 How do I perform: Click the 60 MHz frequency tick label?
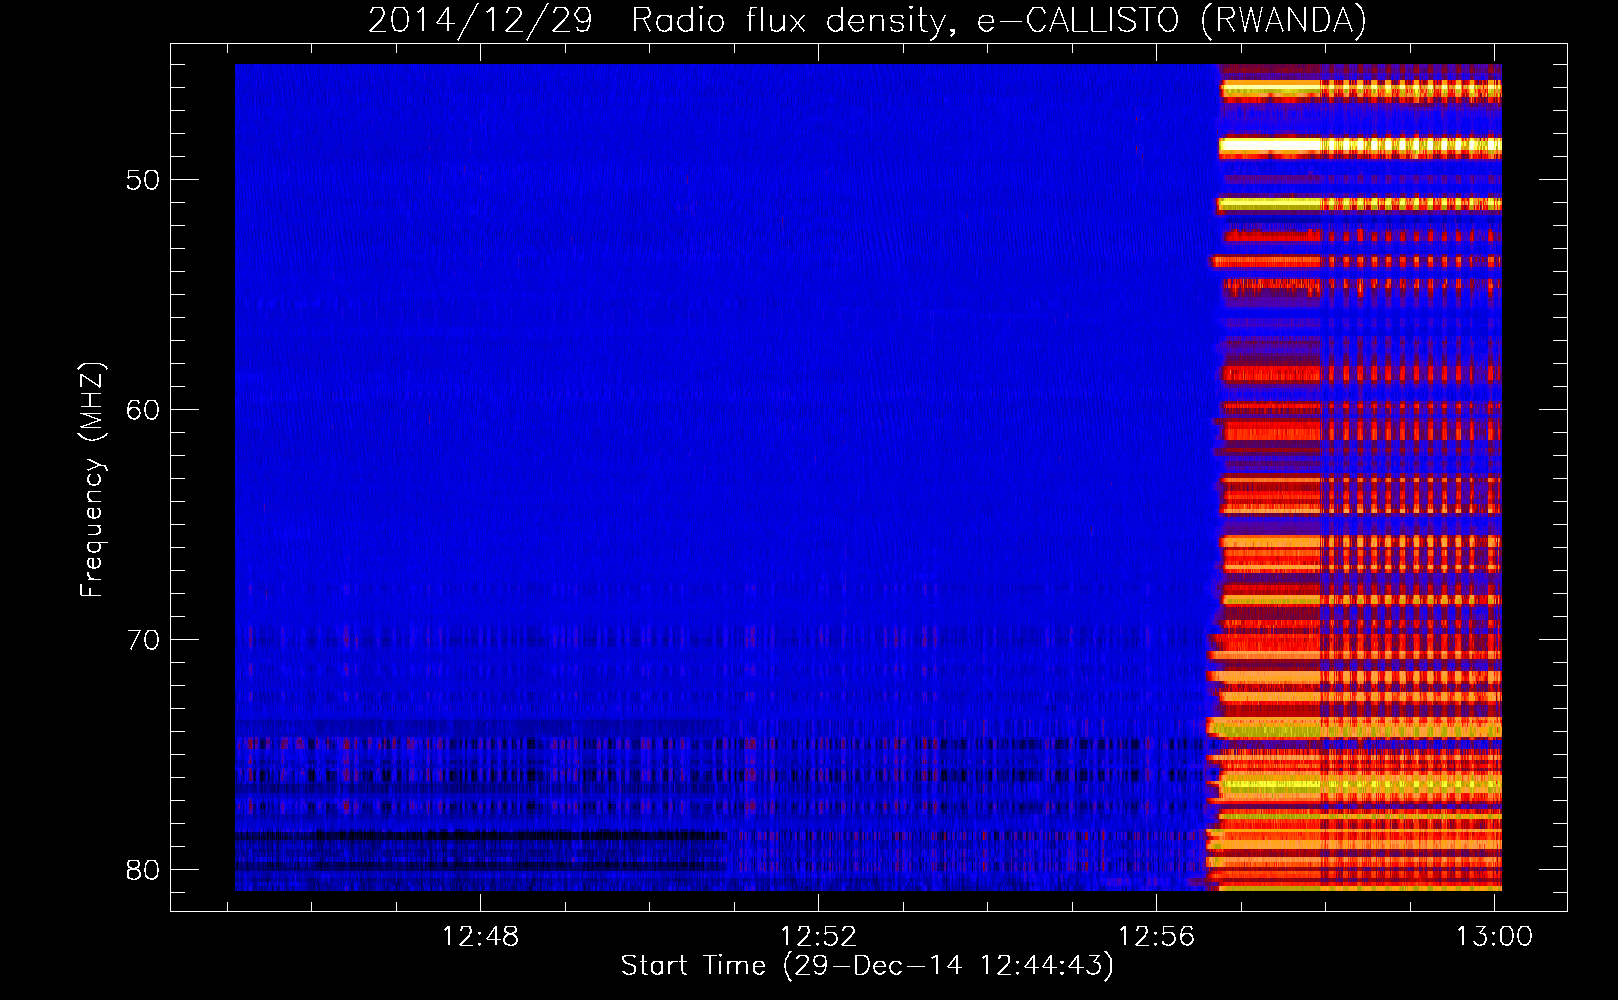click(x=143, y=410)
